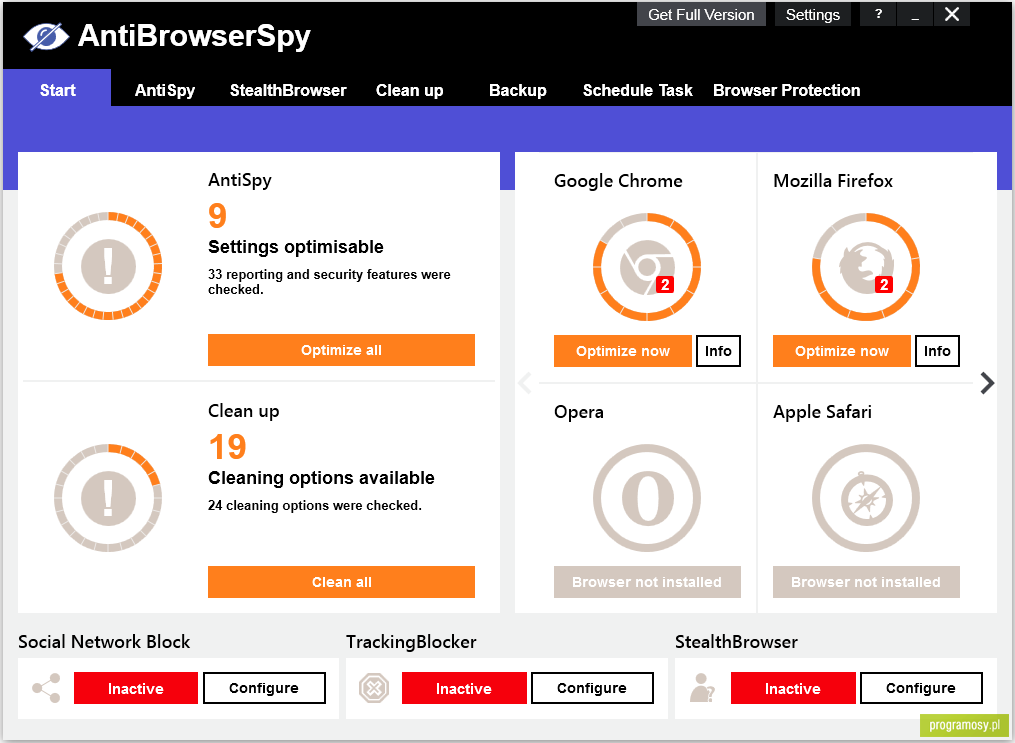The width and height of the screenshot is (1015, 743).
Task: Open the Settings button
Action: [x=812, y=14]
